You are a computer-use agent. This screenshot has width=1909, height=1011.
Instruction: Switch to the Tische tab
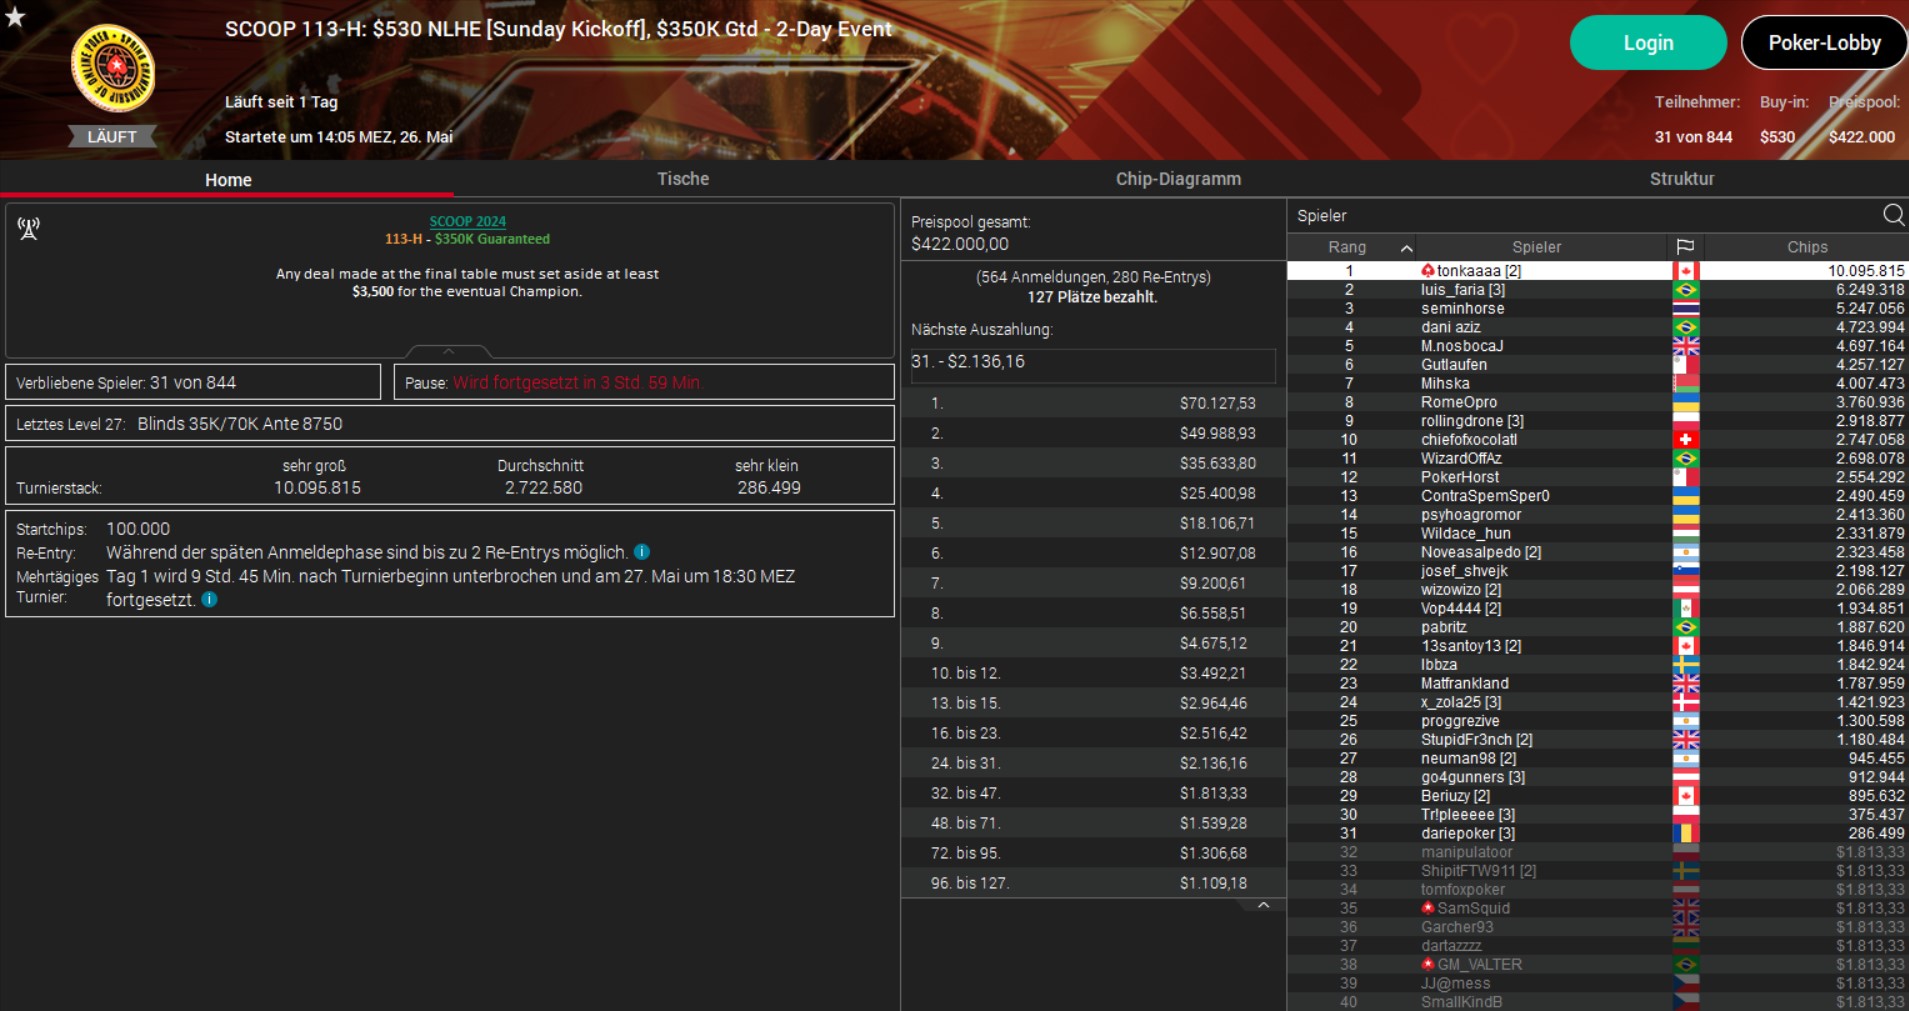coord(683,179)
